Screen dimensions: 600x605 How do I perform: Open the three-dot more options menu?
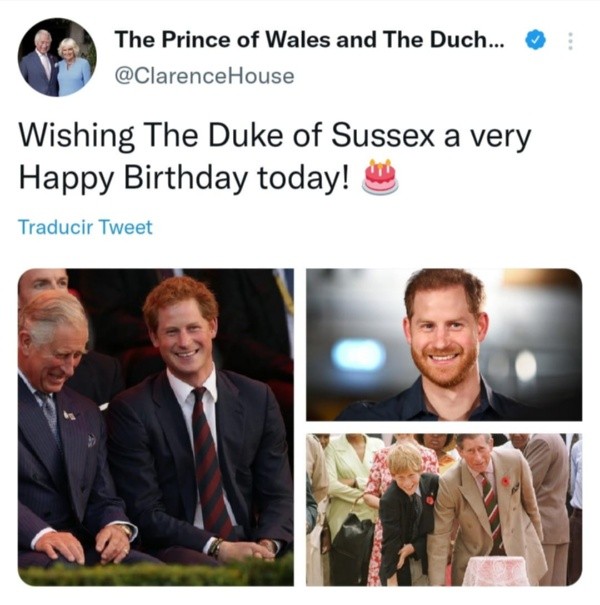click(571, 42)
